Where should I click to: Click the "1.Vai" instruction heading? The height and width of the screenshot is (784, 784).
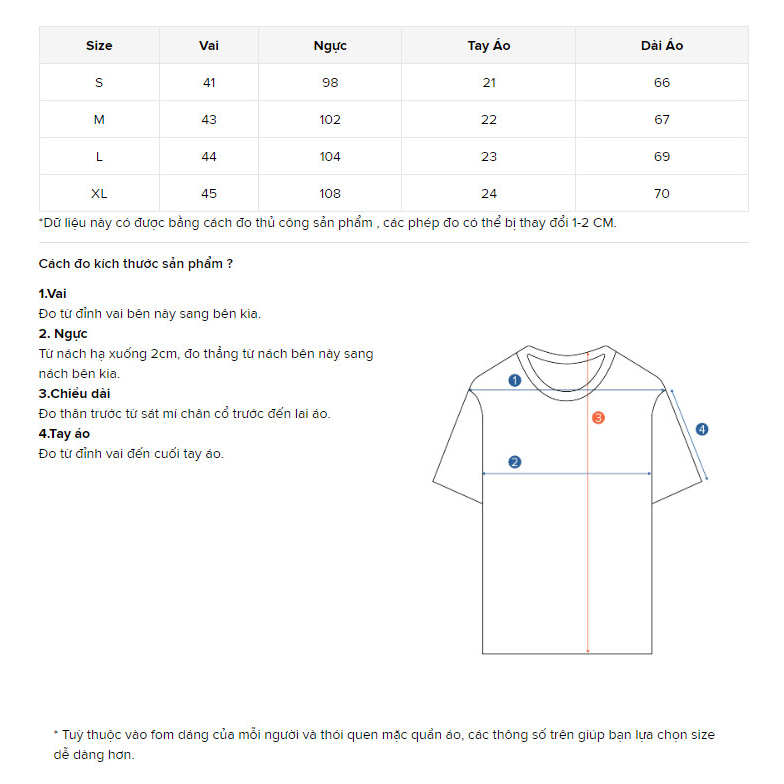tap(52, 294)
